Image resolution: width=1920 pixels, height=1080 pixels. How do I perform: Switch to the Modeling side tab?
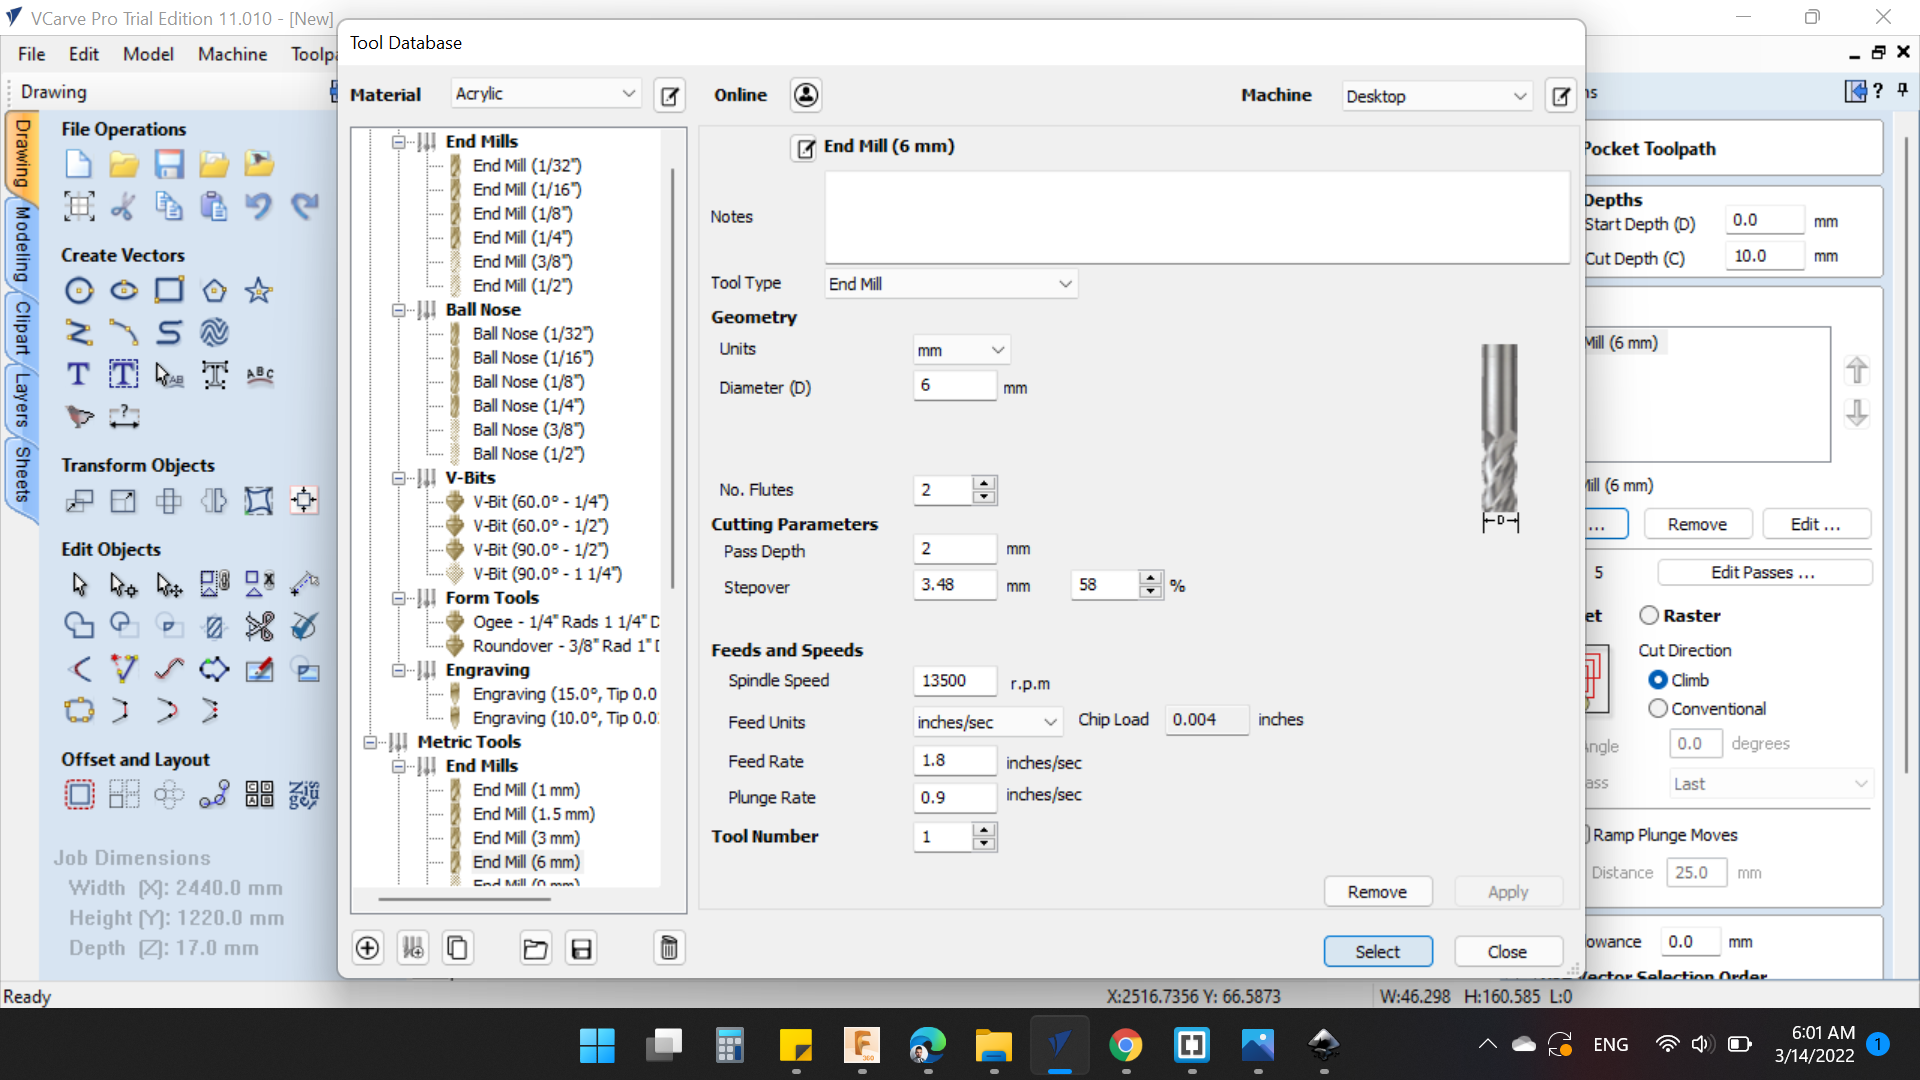[x=21, y=244]
